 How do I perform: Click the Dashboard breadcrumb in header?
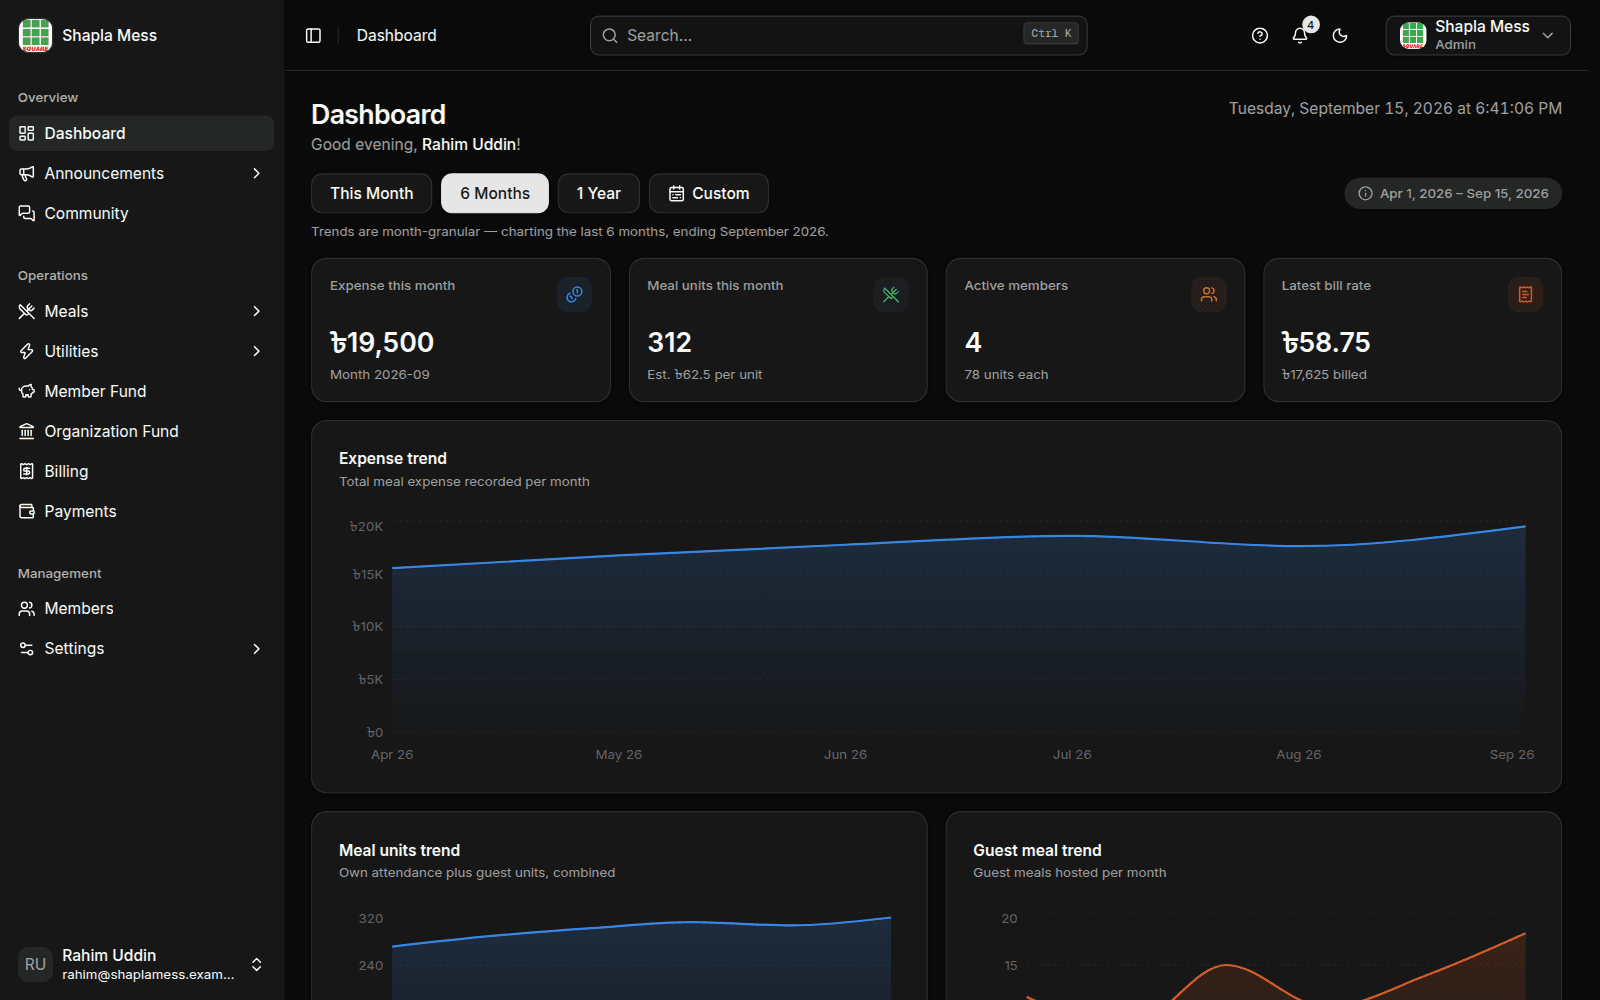[x=396, y=35]
